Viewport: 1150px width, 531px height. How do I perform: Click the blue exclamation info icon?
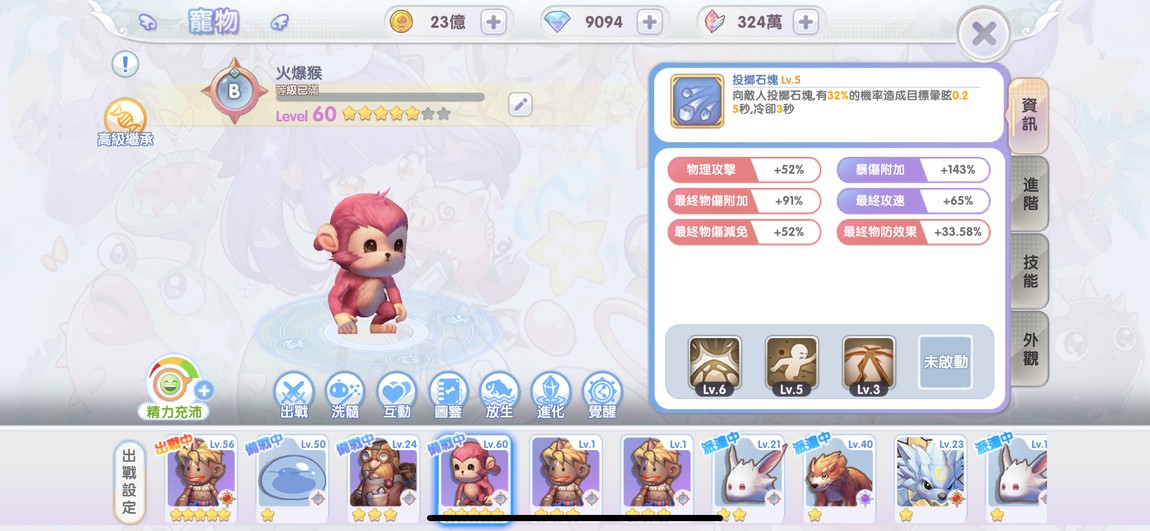click(x=125, y=64)
